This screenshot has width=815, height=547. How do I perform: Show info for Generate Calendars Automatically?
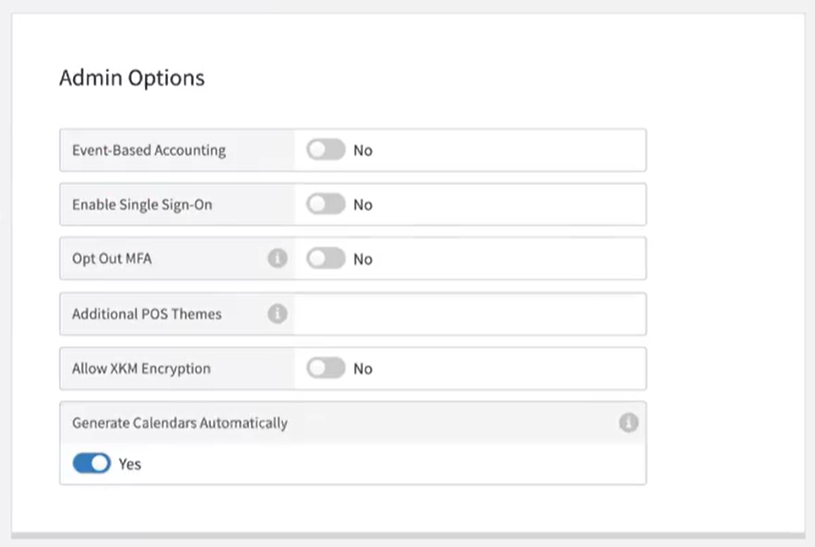click(628, 423)
